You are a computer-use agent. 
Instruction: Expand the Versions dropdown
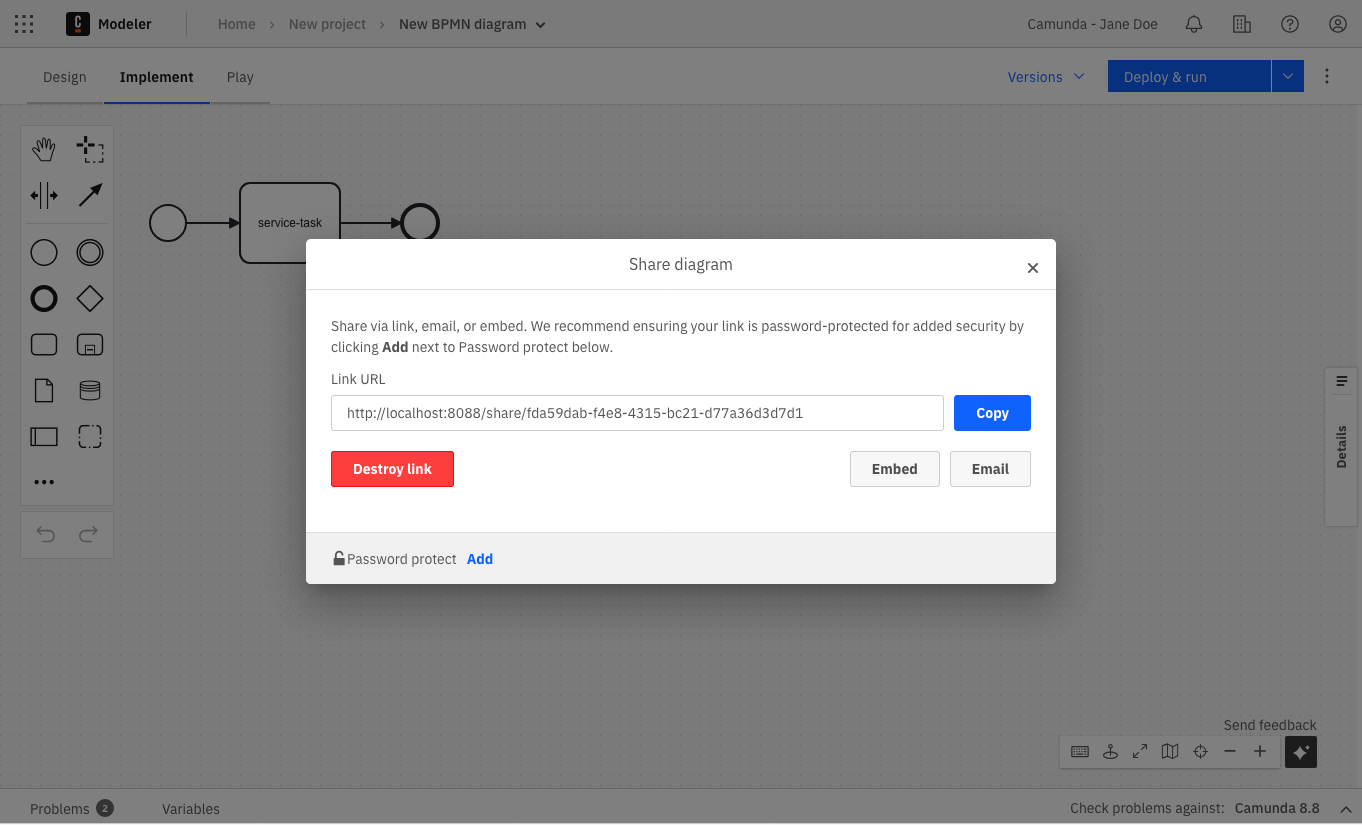[1046, 77]
